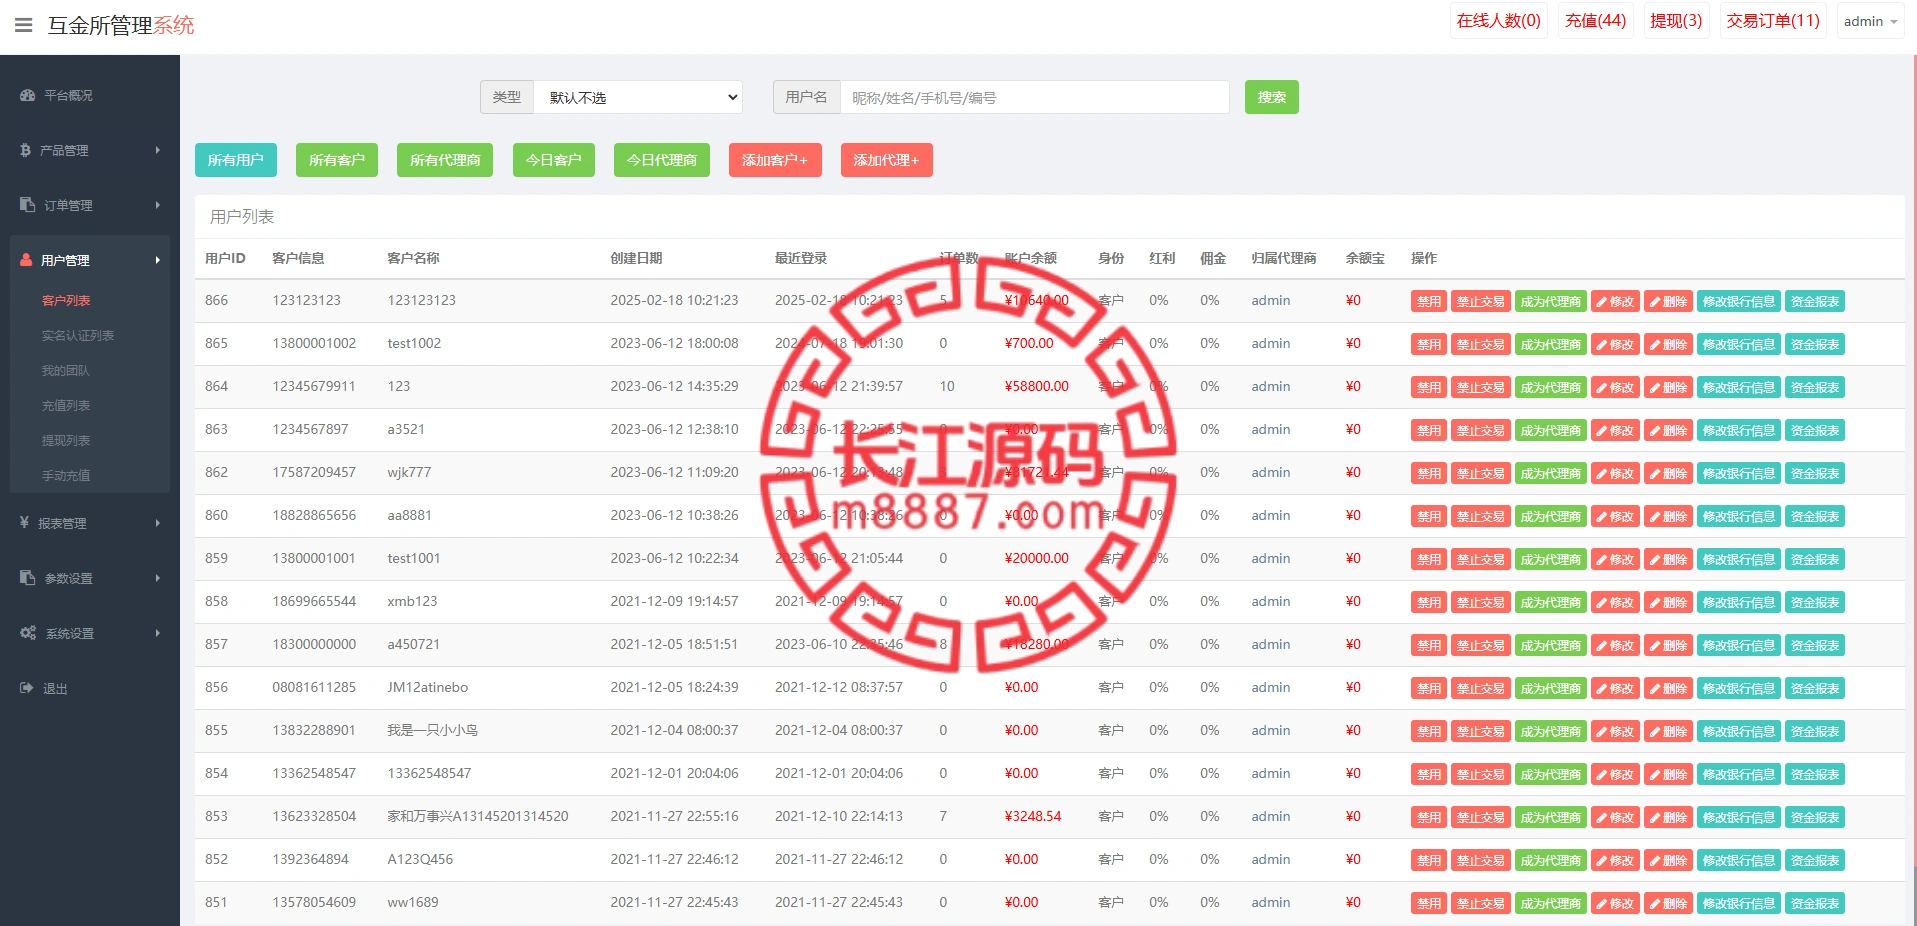
Task: Select the phone number 13623328504
Action: [x=314, y=816]
